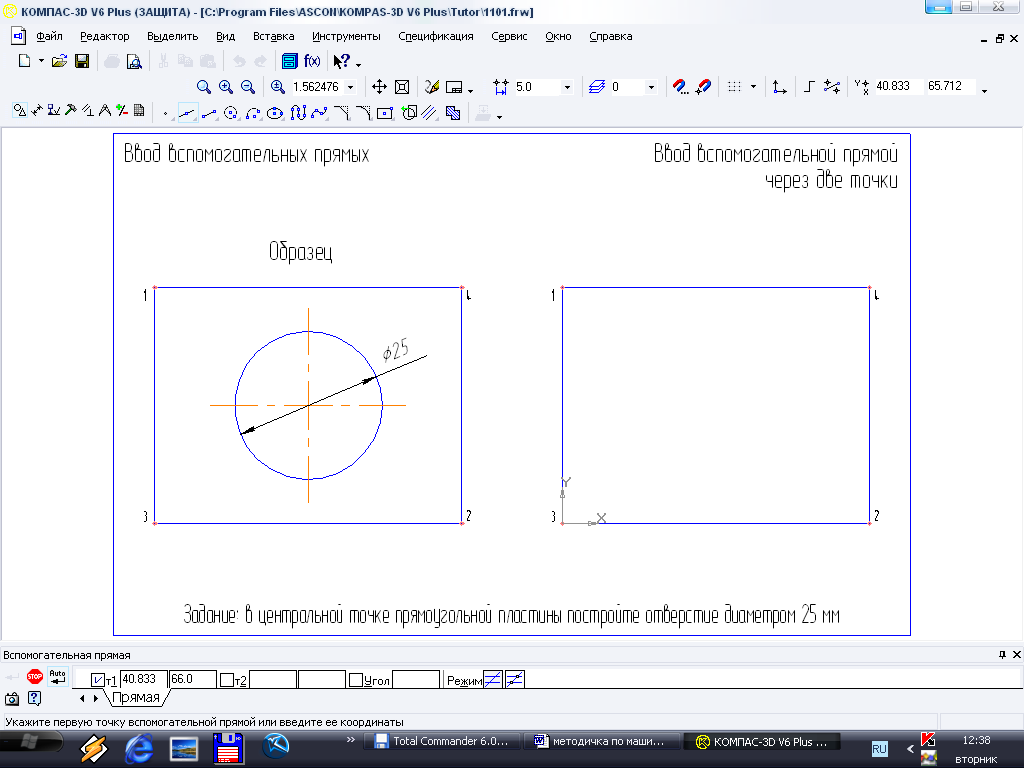Activate the pan view tool
This screenshot has height=768, width=1024.
(379, 87)
